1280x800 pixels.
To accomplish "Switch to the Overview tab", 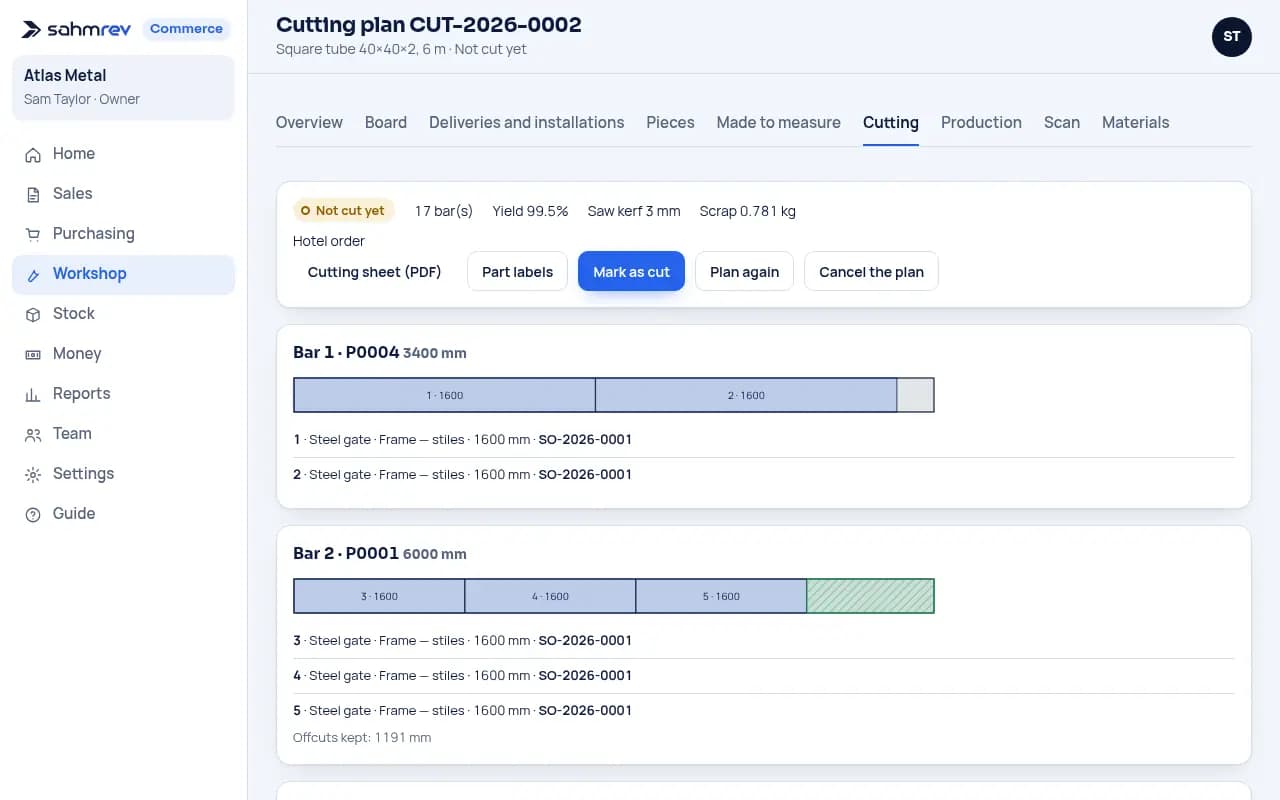I will (x=309, y=122).
